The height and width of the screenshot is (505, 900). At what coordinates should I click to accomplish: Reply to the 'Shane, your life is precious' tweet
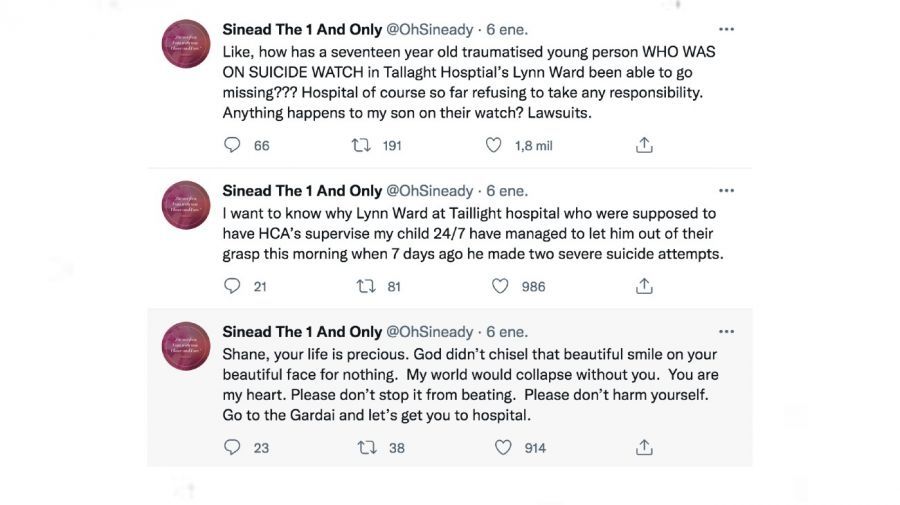232,447
